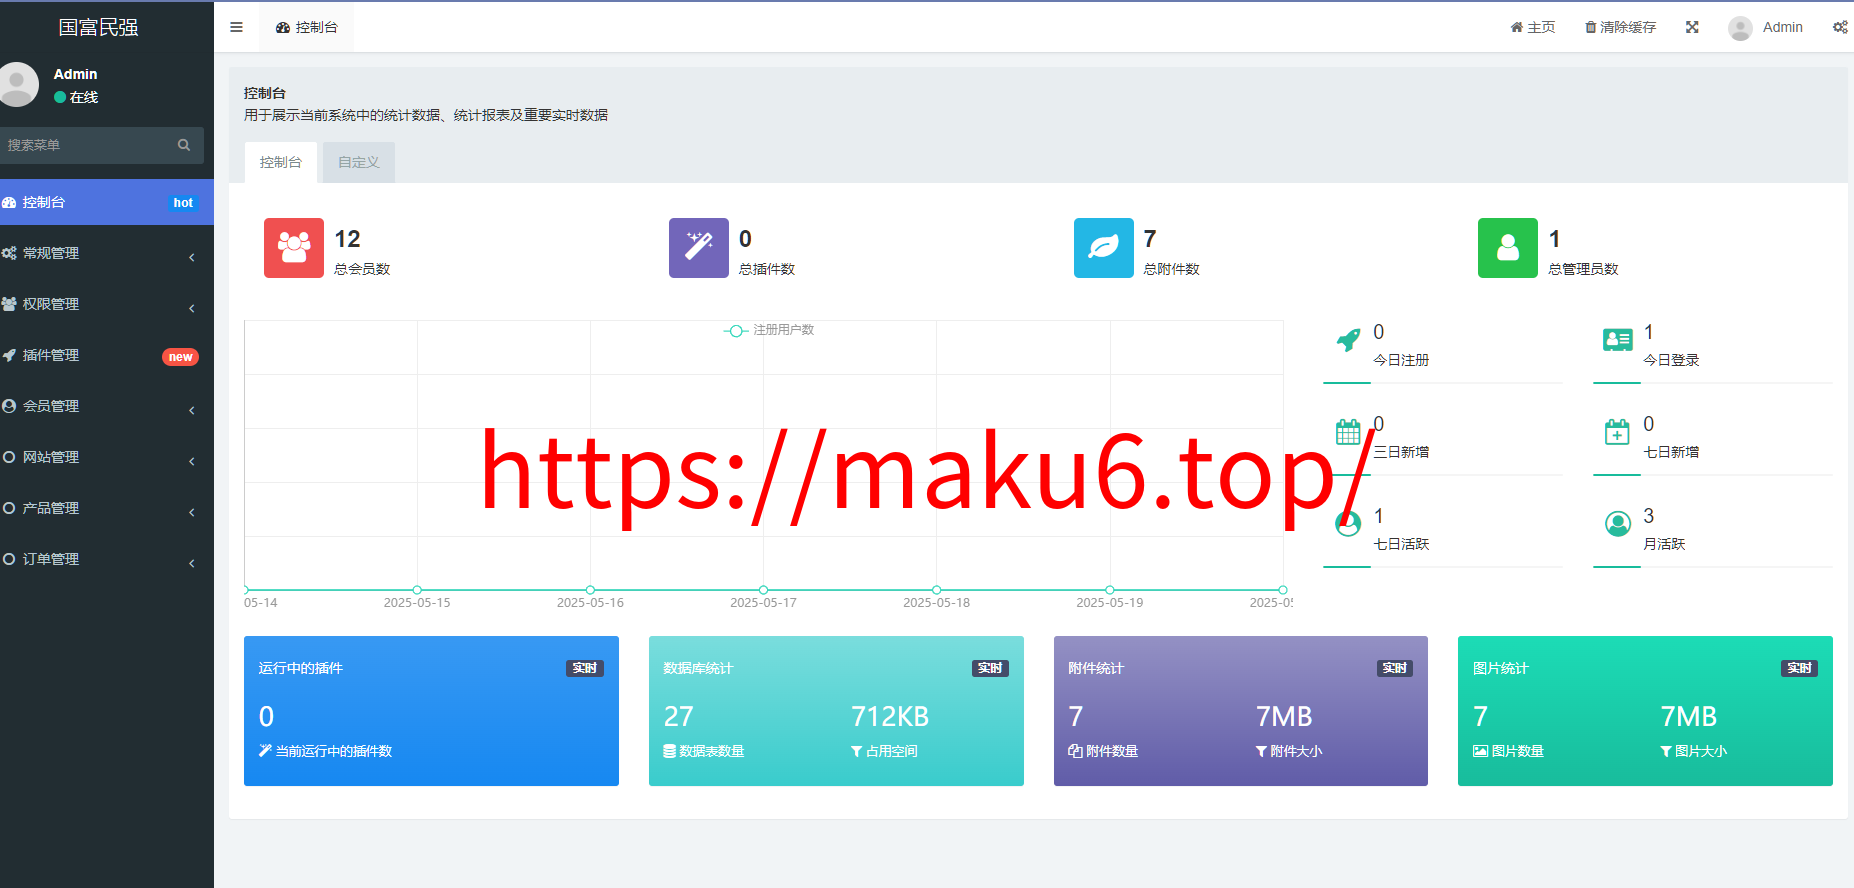Viewport: 1854px width, 888px height.
Task: Open the Admin user dropdown in top bar
Action: pyautogui.click(x=1766, y=28)
